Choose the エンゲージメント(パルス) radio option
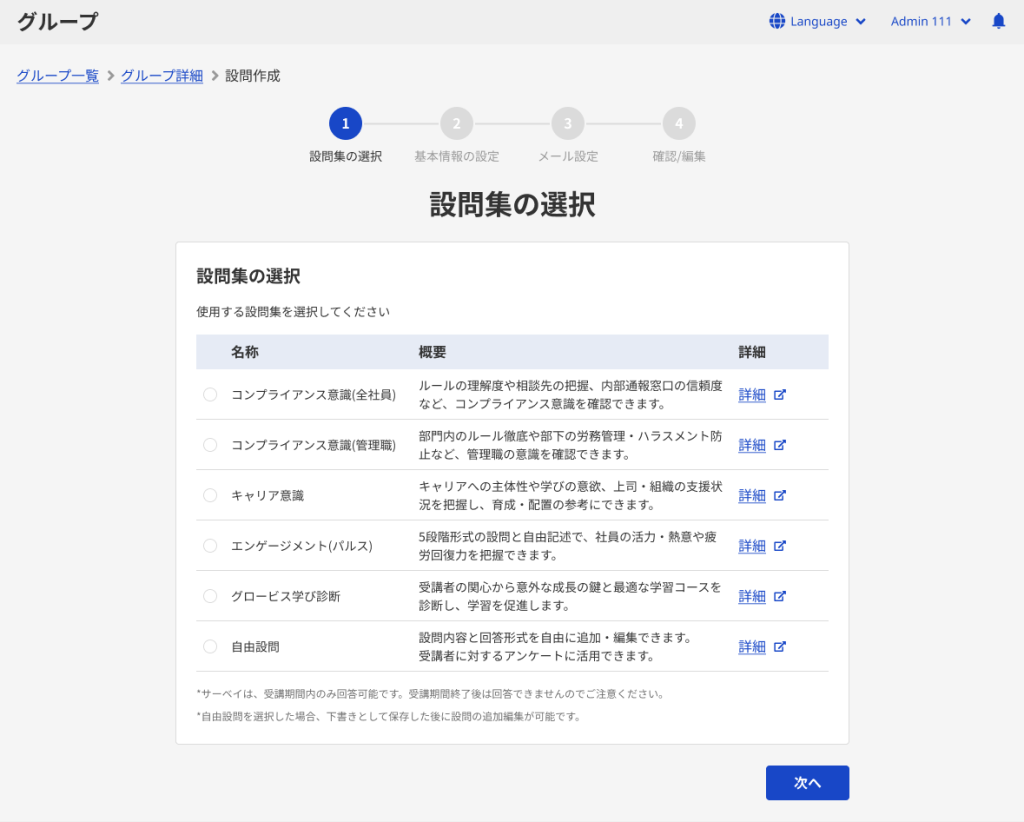Viewport: 1024px width, 822px height. click(210, 546)
